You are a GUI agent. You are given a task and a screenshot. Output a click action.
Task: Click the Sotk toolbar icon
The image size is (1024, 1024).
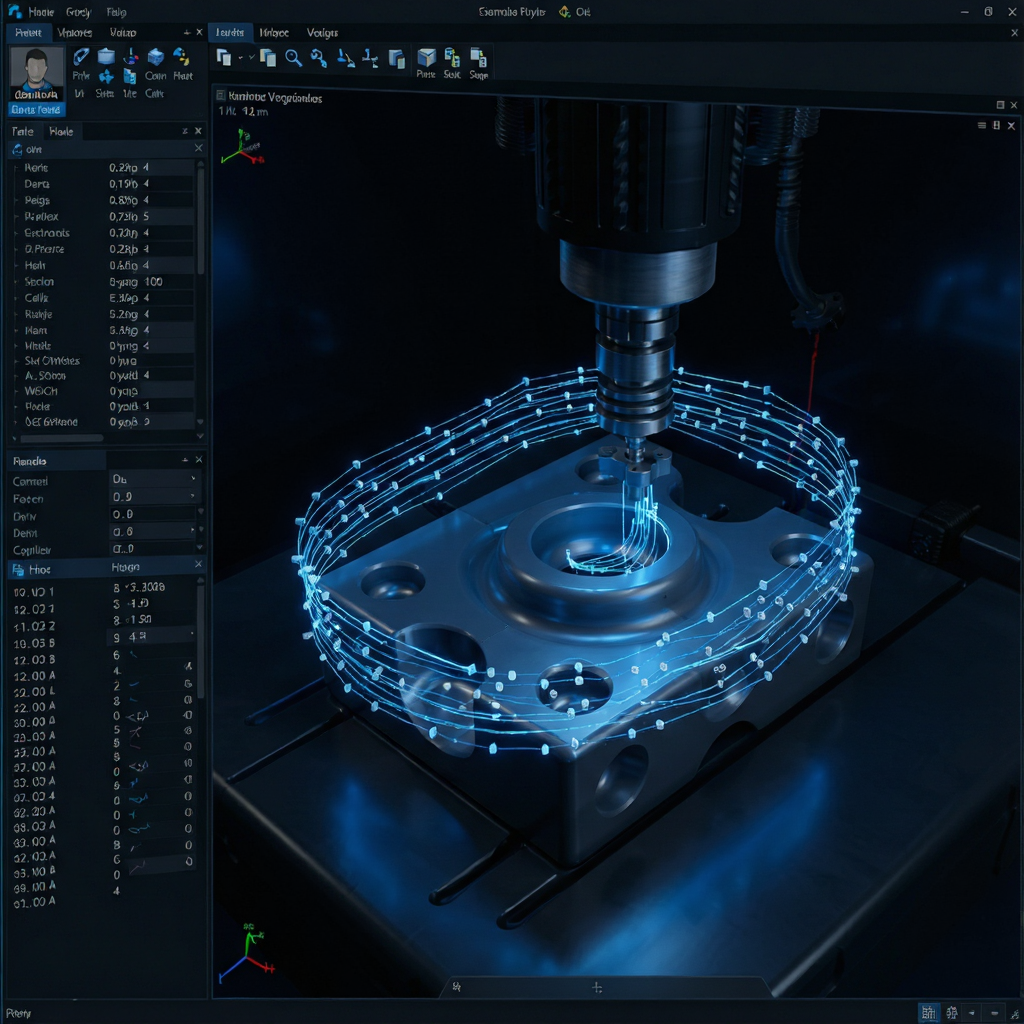452,57
